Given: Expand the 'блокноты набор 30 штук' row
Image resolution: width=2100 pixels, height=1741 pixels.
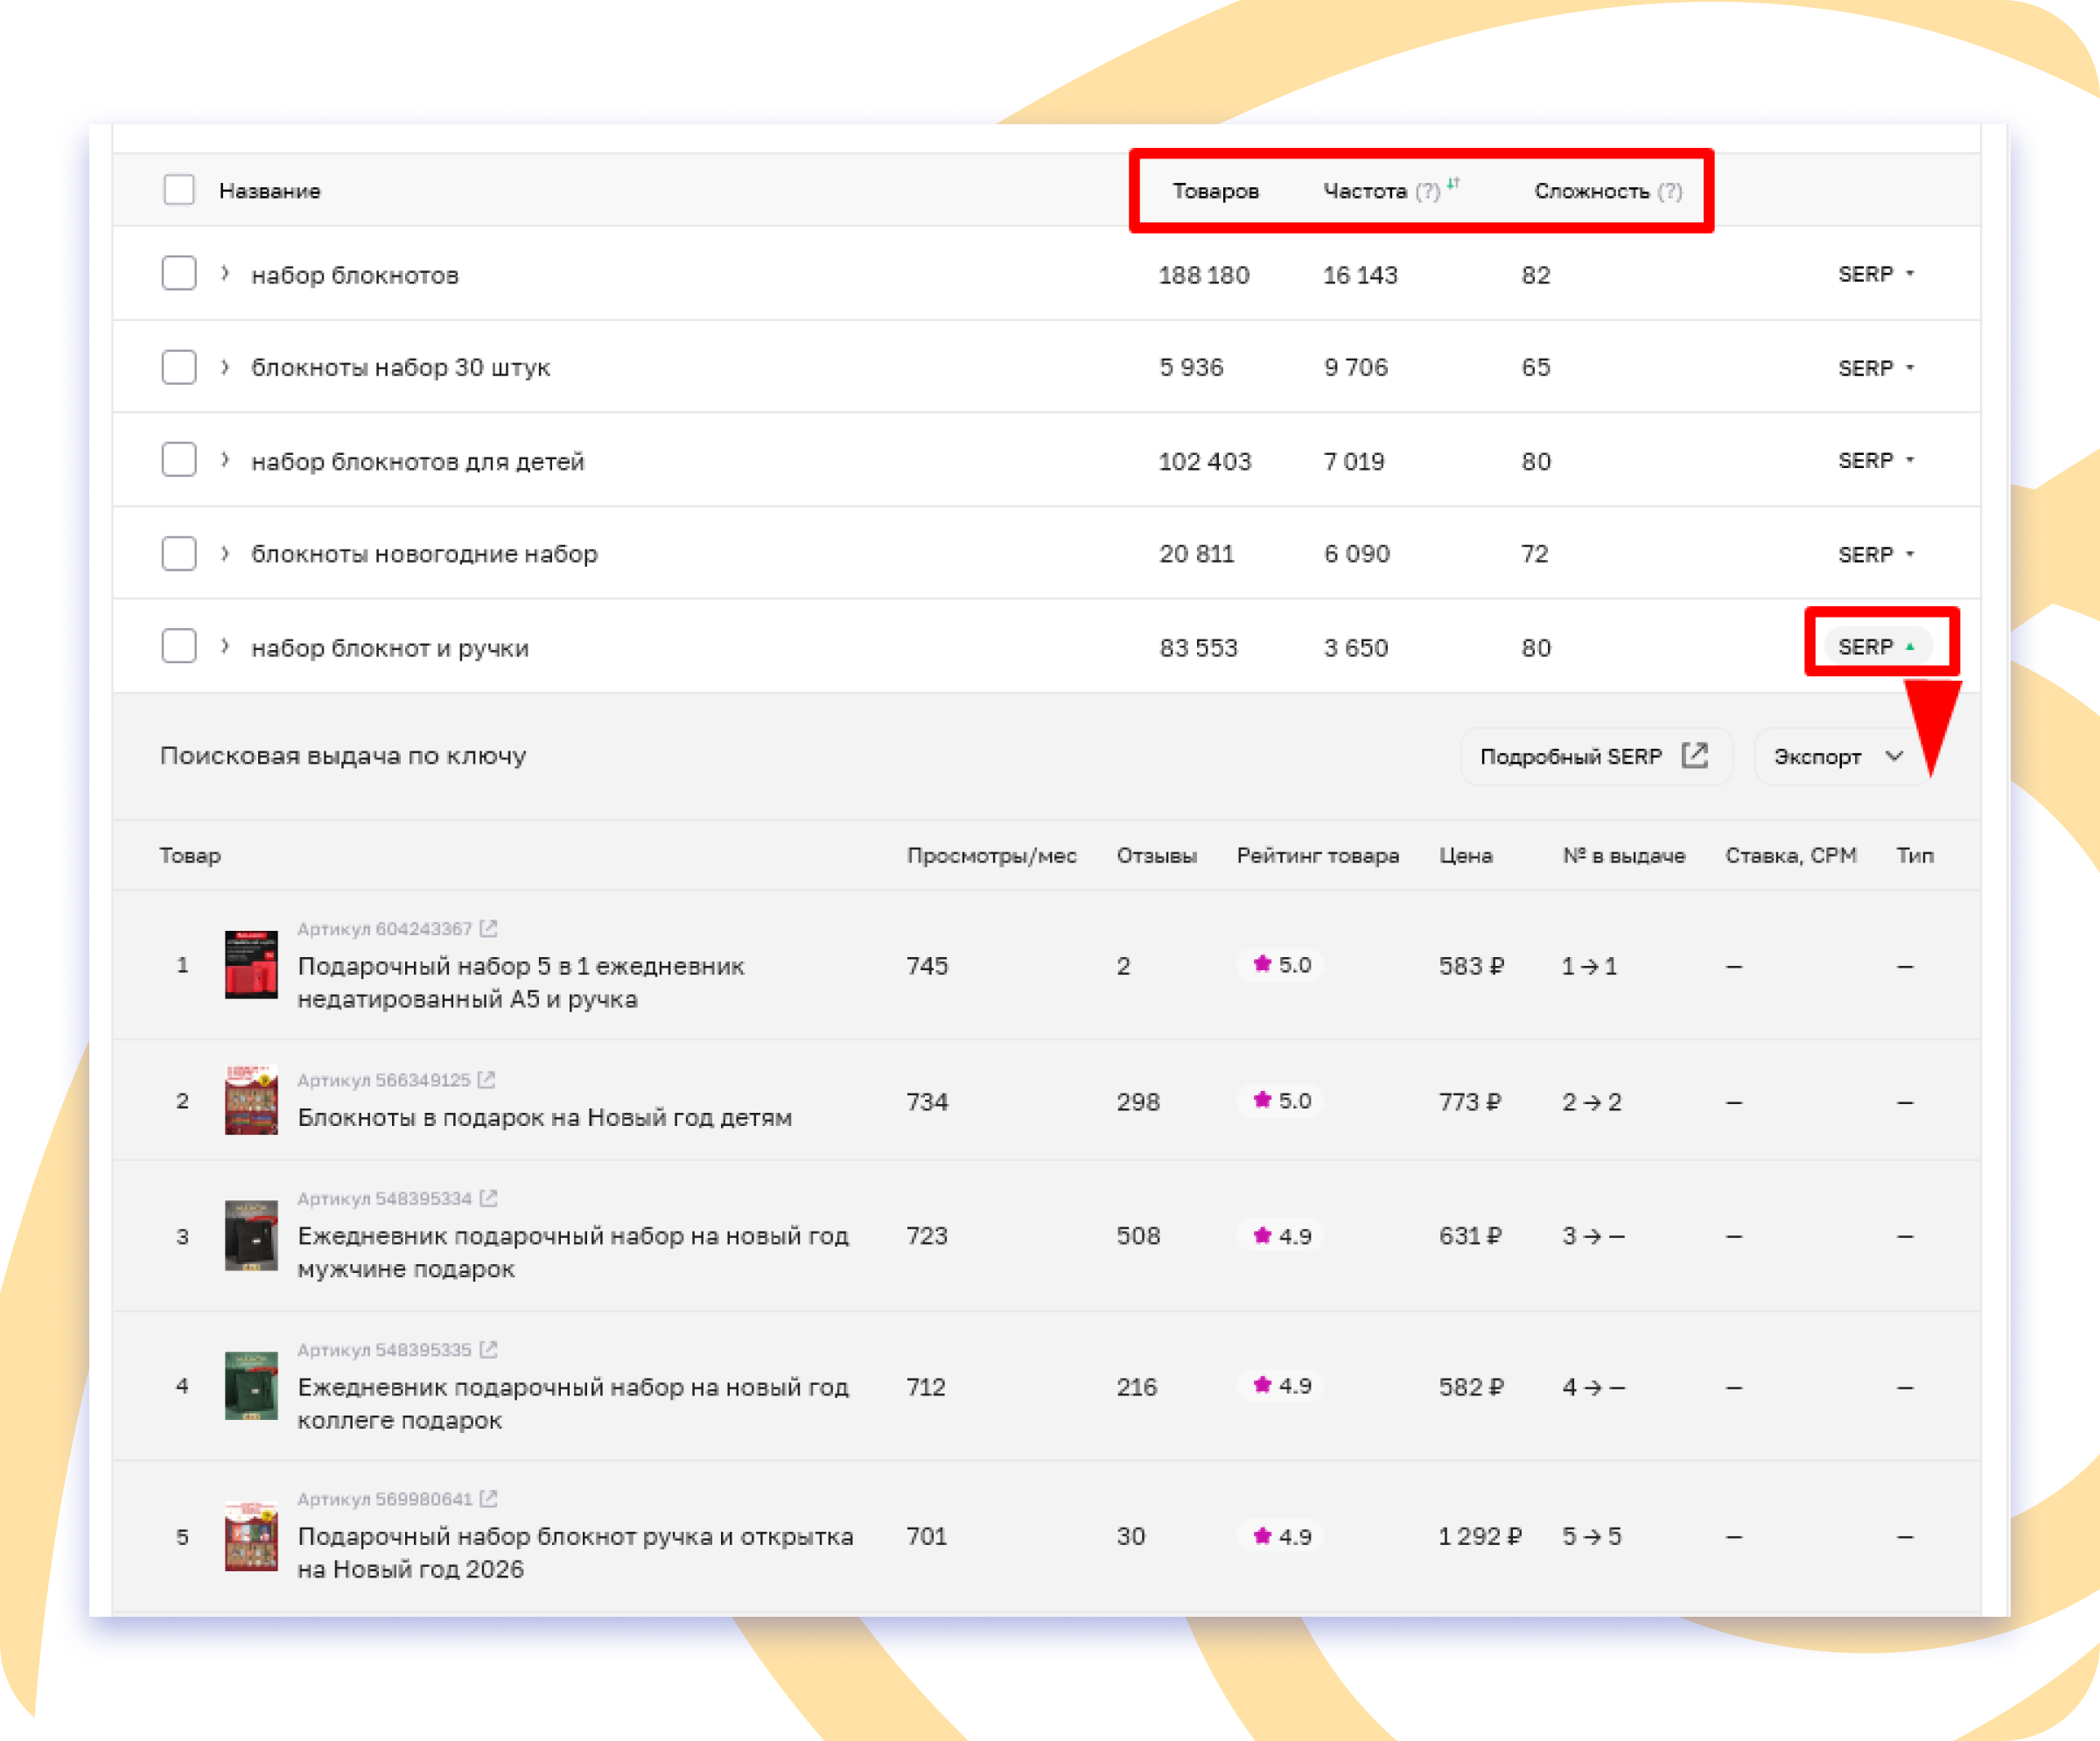Looking at the screenshot, I should (225, 367).
